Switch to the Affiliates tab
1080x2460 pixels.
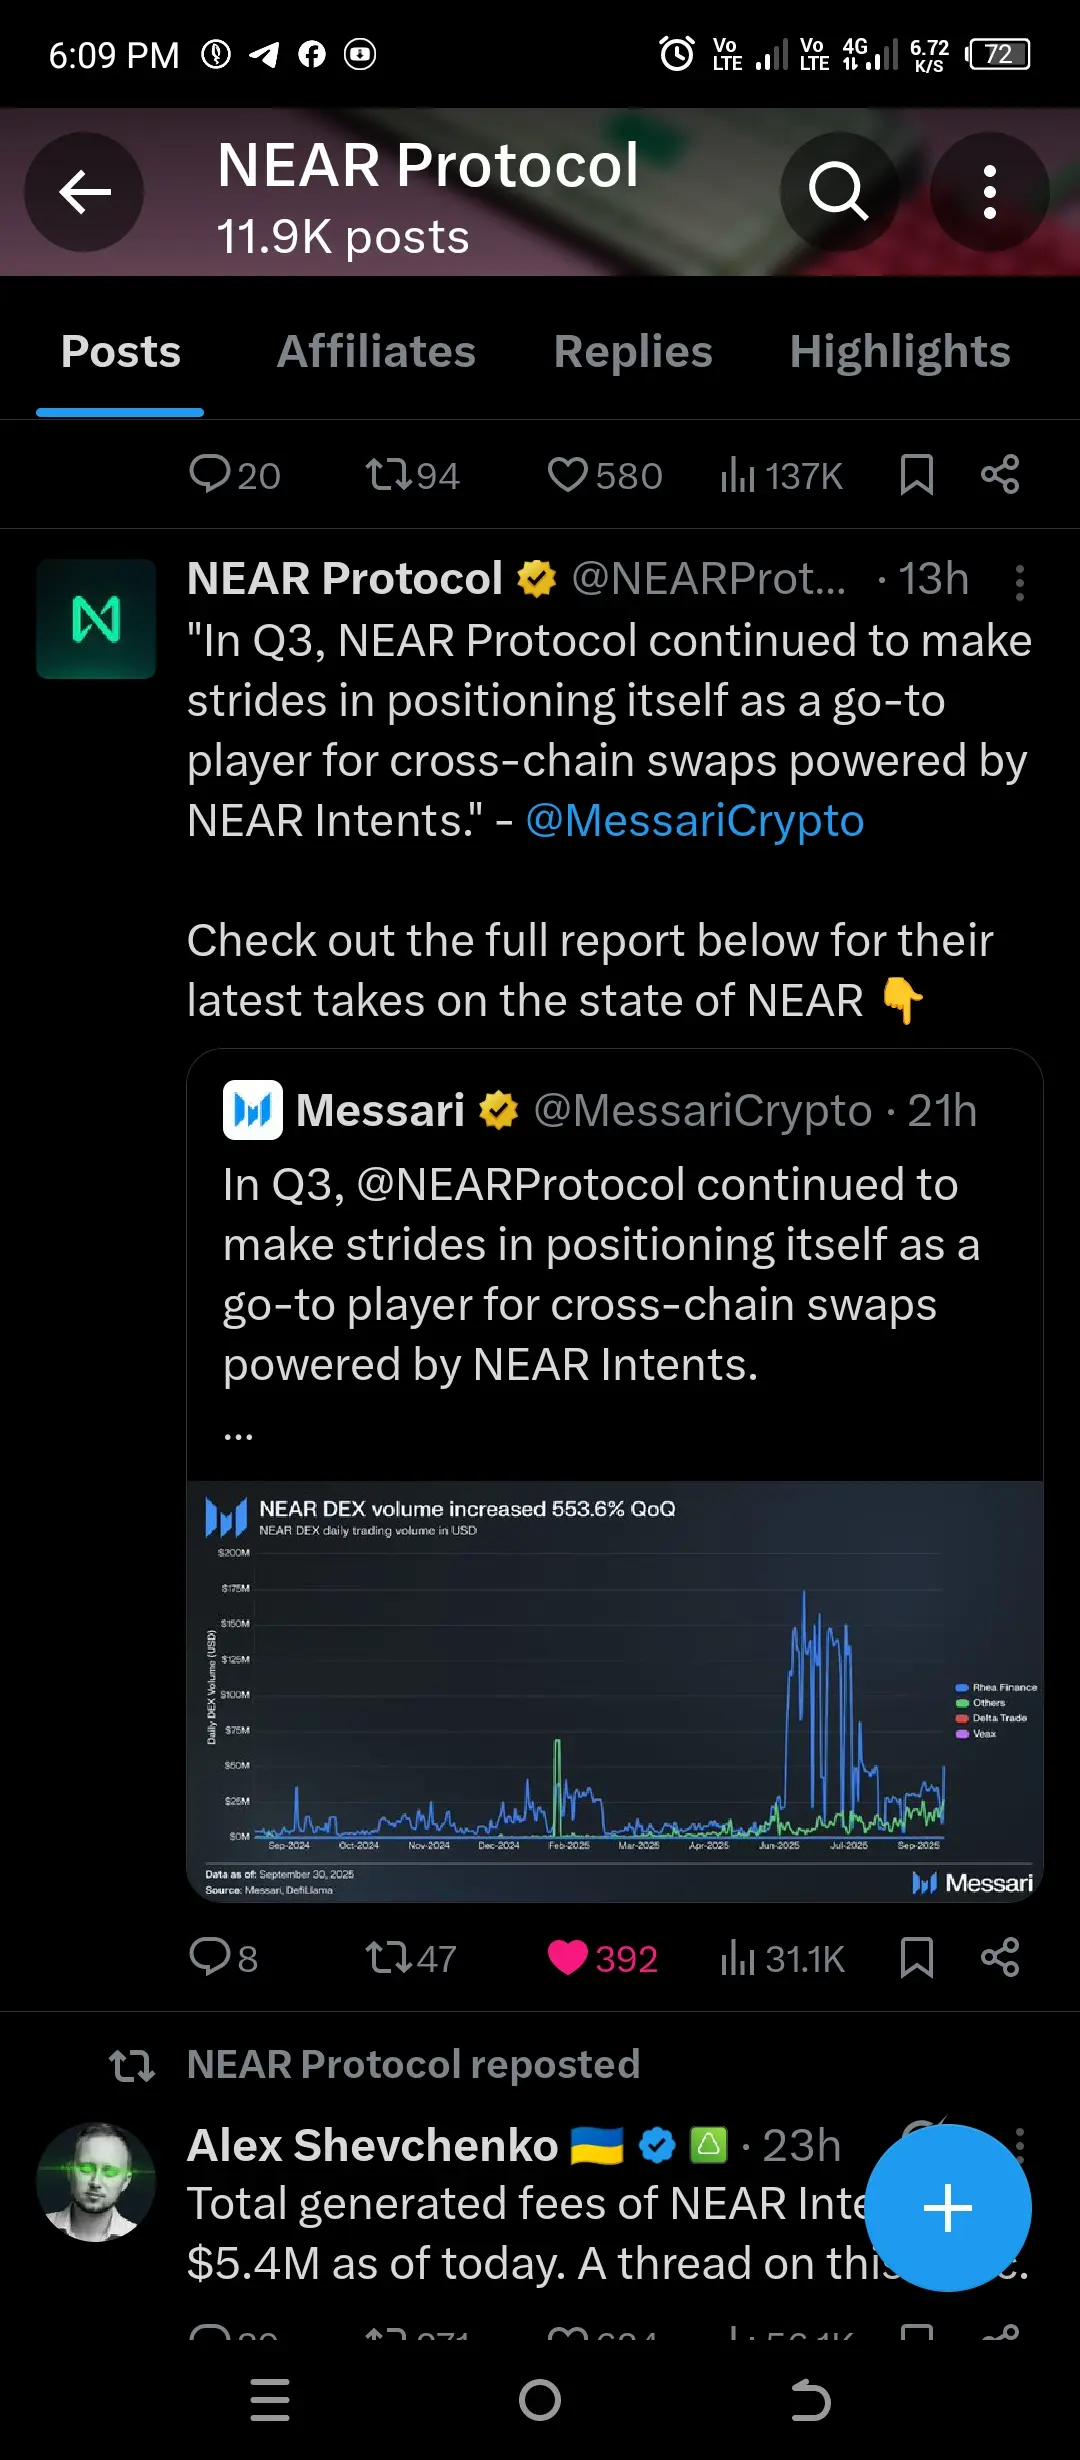(x=376, y=352)
